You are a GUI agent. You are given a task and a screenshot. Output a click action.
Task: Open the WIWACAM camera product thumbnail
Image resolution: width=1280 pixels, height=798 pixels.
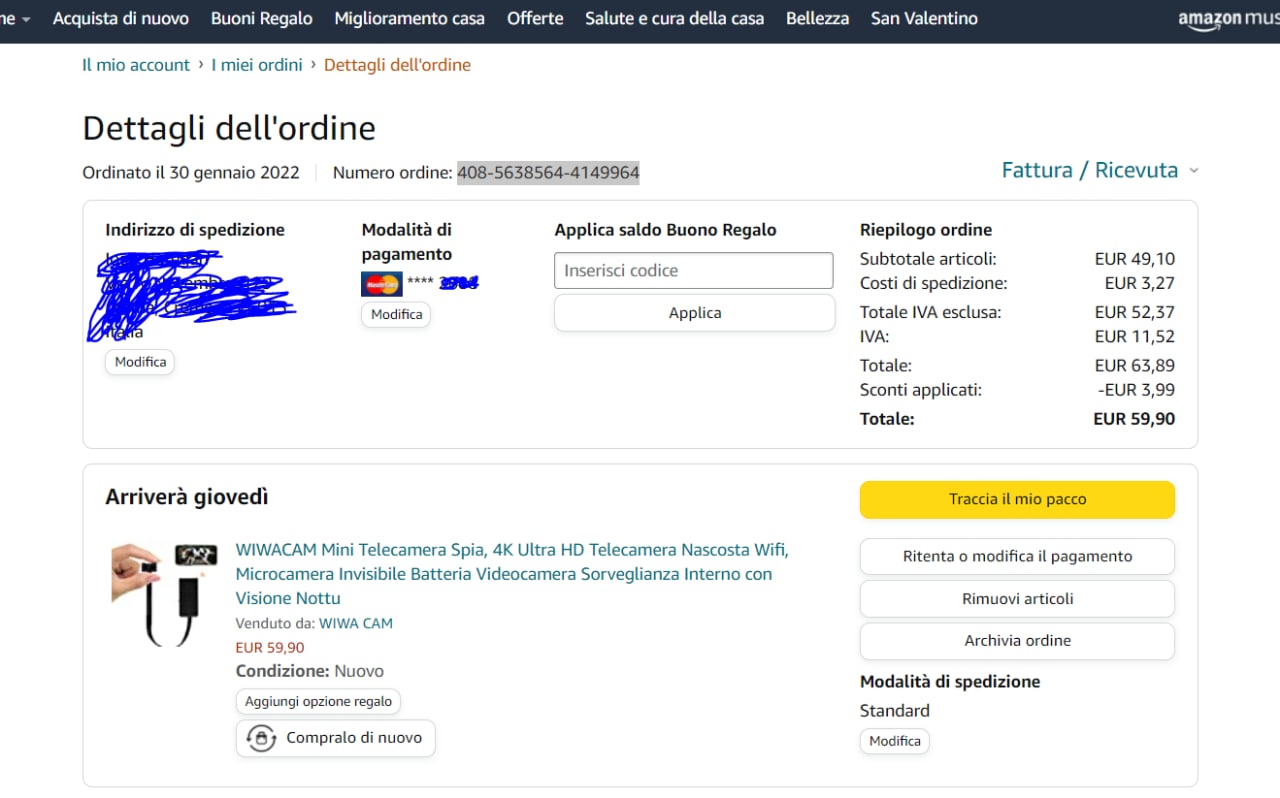point(164,594)
